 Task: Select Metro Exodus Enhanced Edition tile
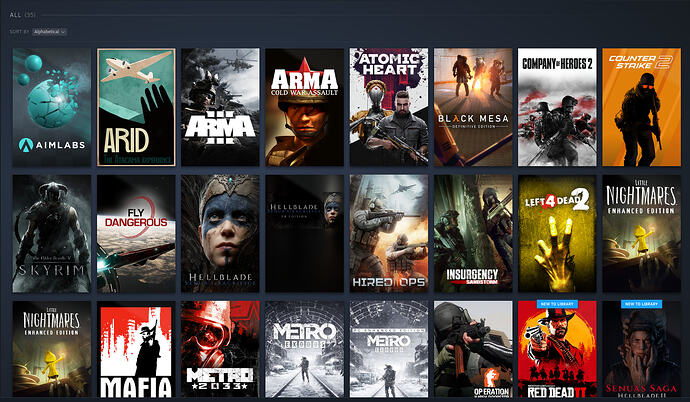pyautogui.click(x=388, y=350)
